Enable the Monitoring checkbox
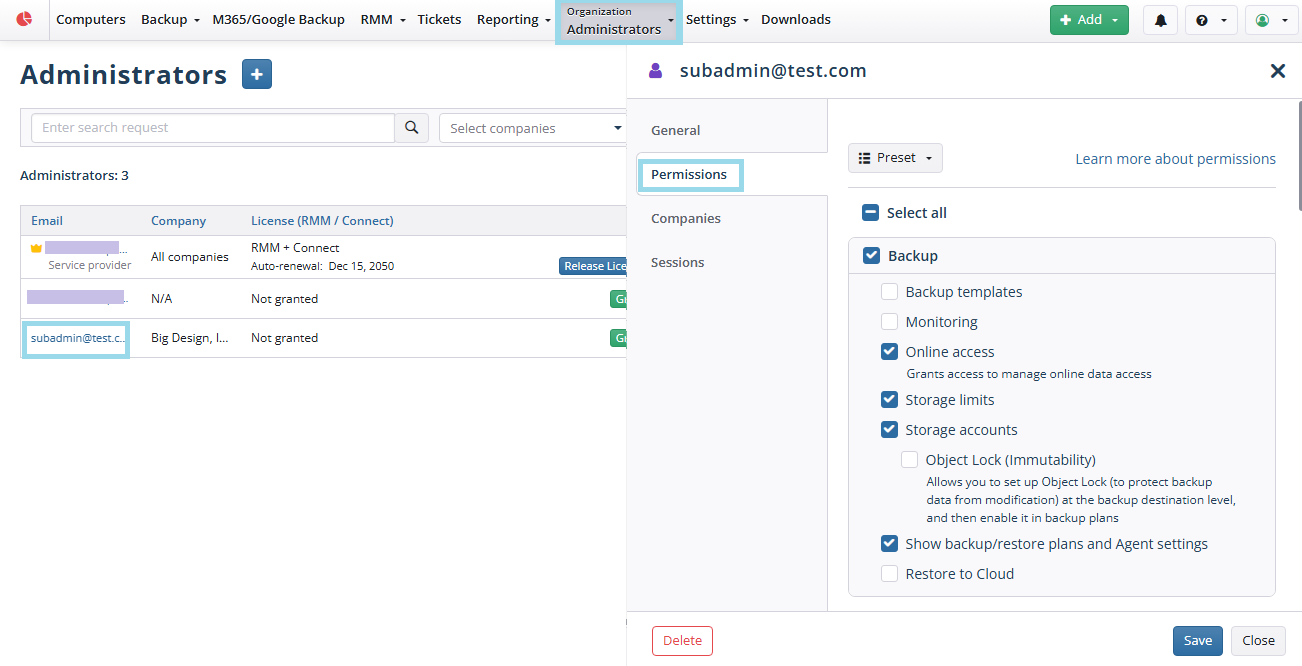This screenshot has width=1302, height=666. [889, 322]
